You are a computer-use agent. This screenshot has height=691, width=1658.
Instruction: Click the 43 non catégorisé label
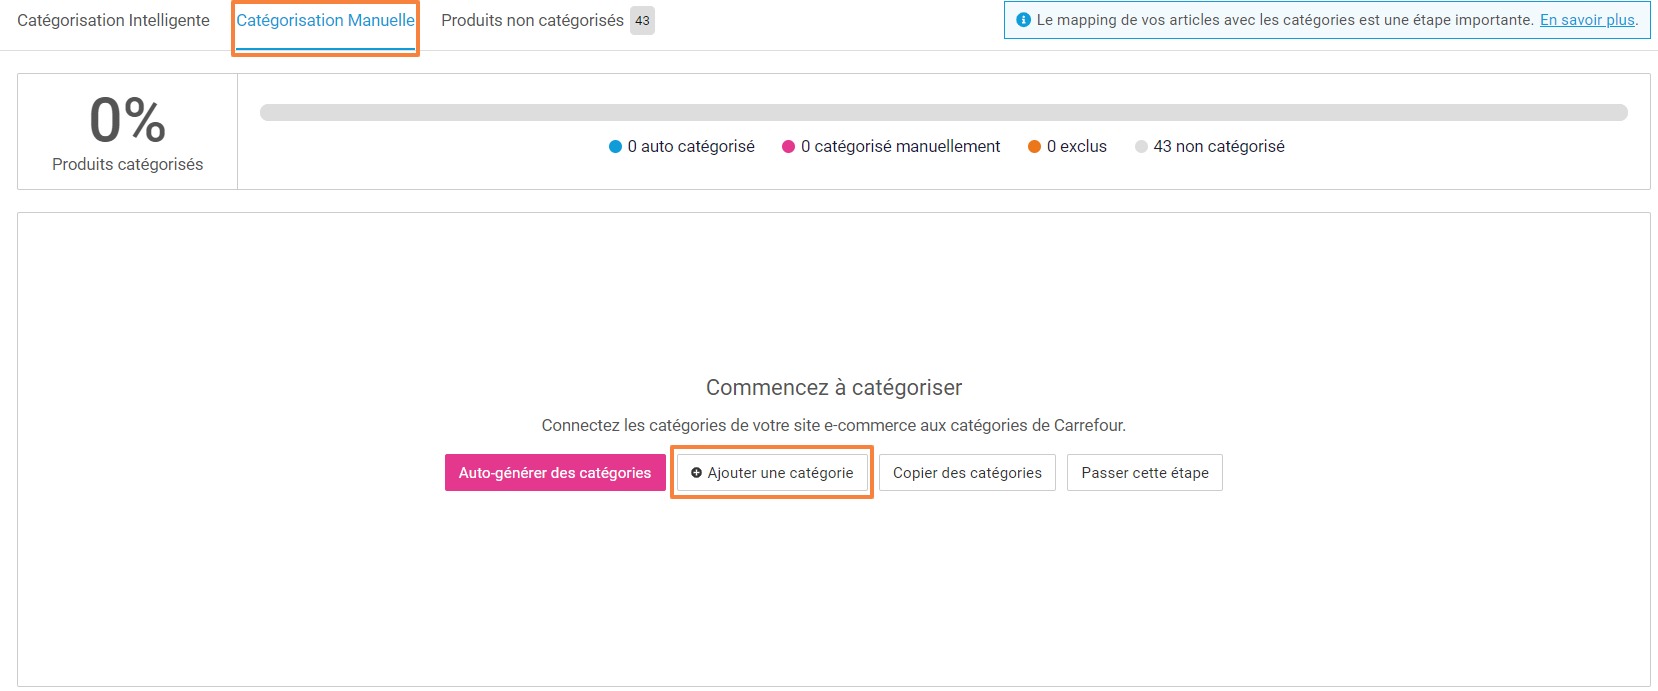click(1219, 146)
